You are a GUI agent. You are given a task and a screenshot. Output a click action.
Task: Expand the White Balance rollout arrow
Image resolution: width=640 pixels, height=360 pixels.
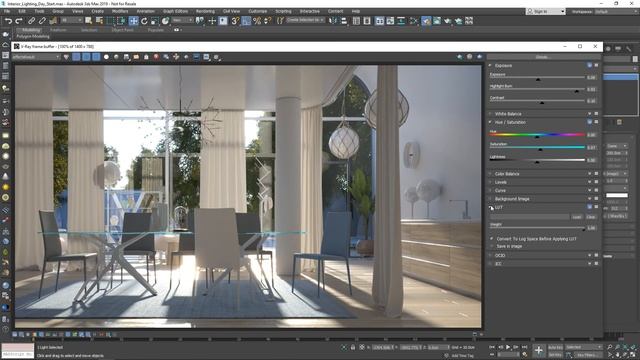(x=589, y=113)
